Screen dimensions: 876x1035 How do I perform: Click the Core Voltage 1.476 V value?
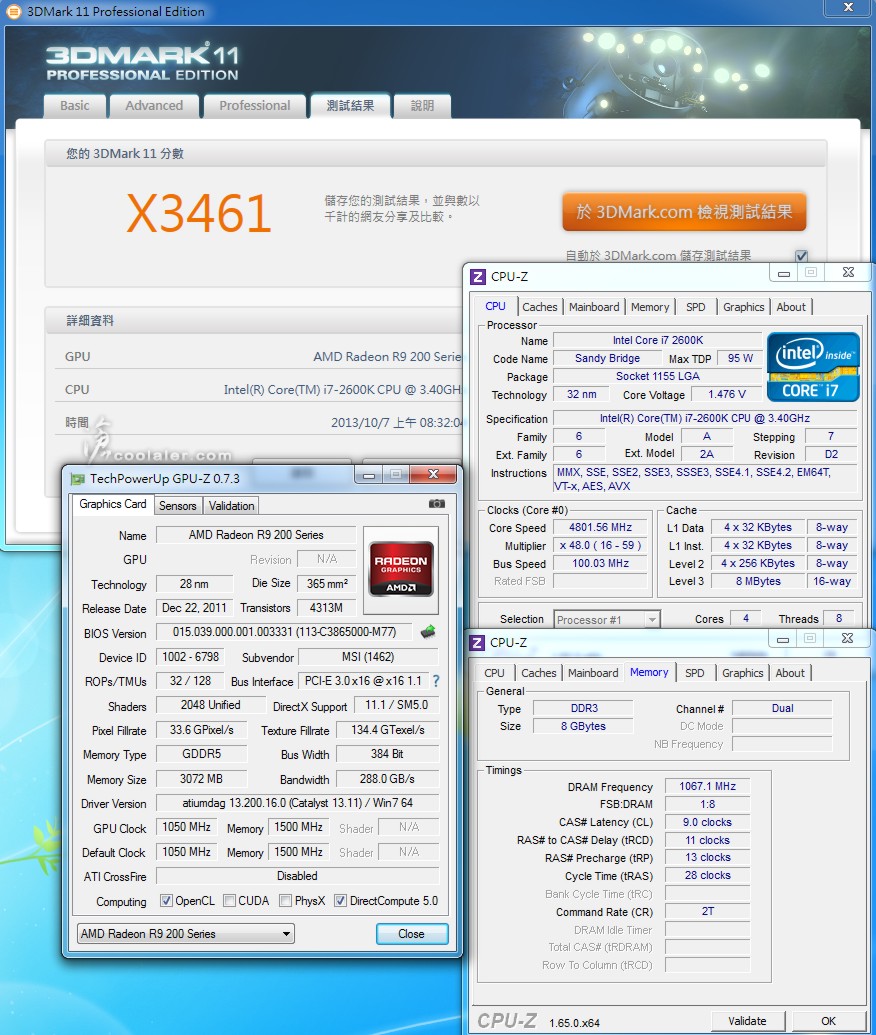click(x=727, y=394)
